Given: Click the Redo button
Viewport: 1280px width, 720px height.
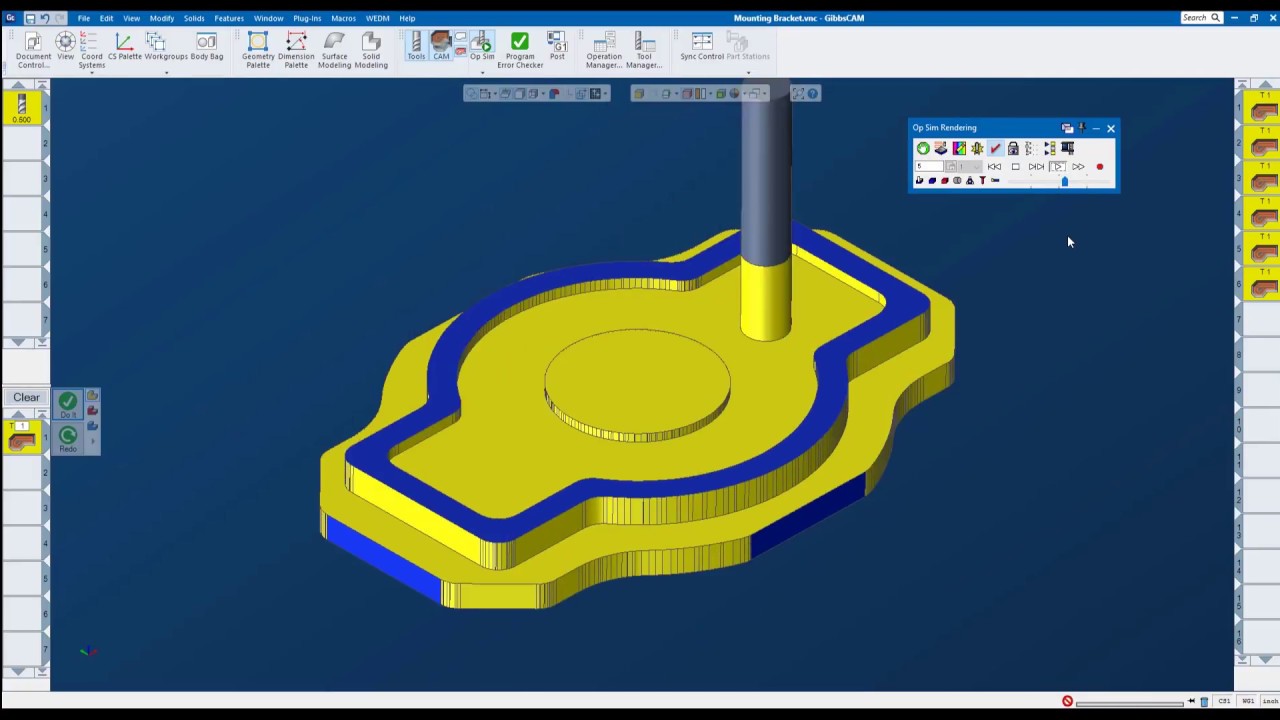Looking at the screenshot, I should (68, 438).
